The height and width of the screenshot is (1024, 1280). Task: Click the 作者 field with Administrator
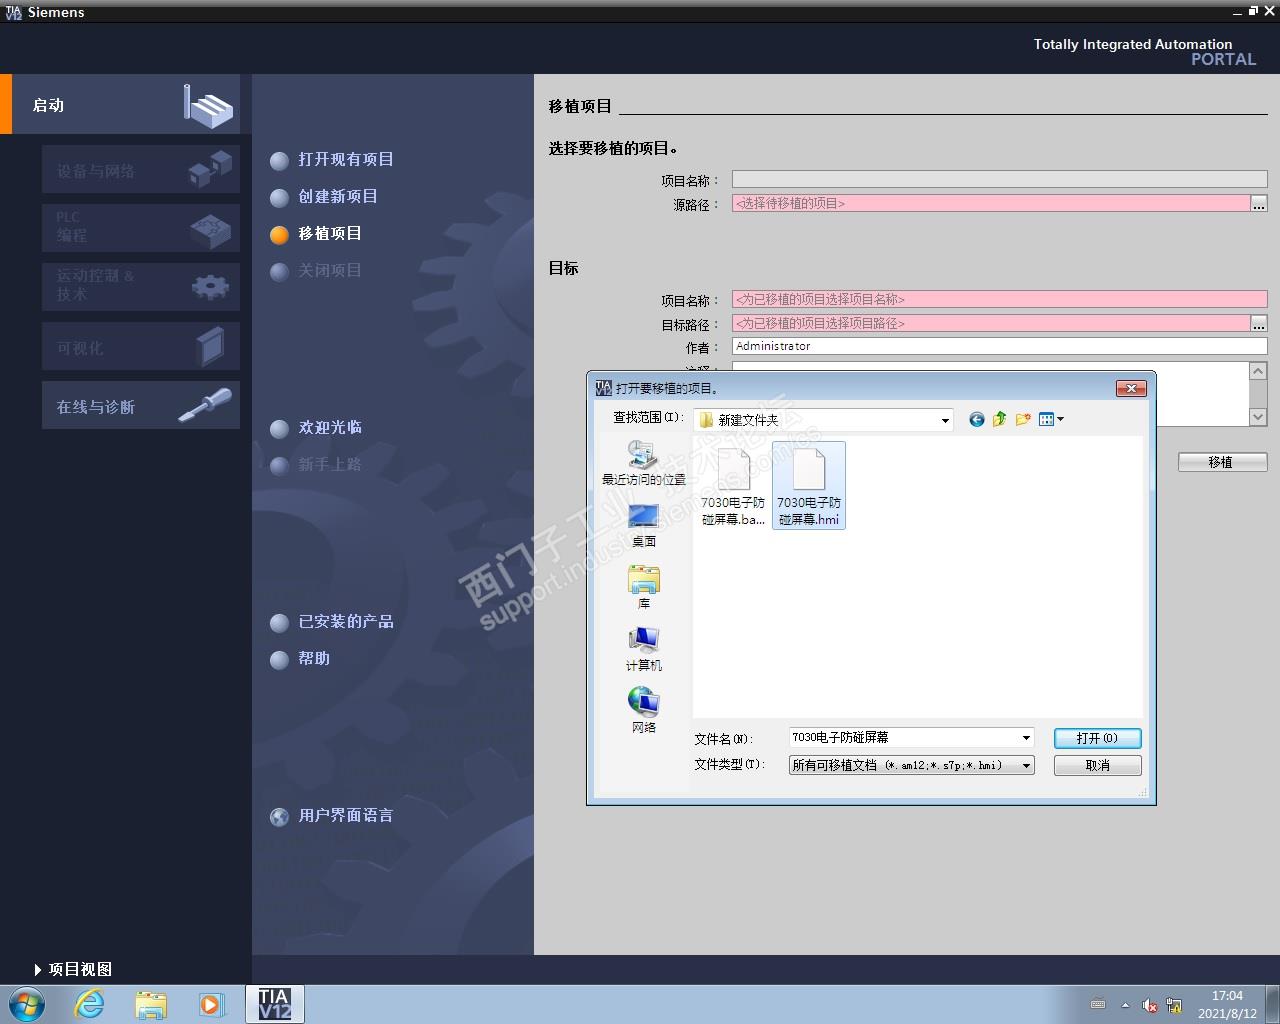[x=999, y=346]
